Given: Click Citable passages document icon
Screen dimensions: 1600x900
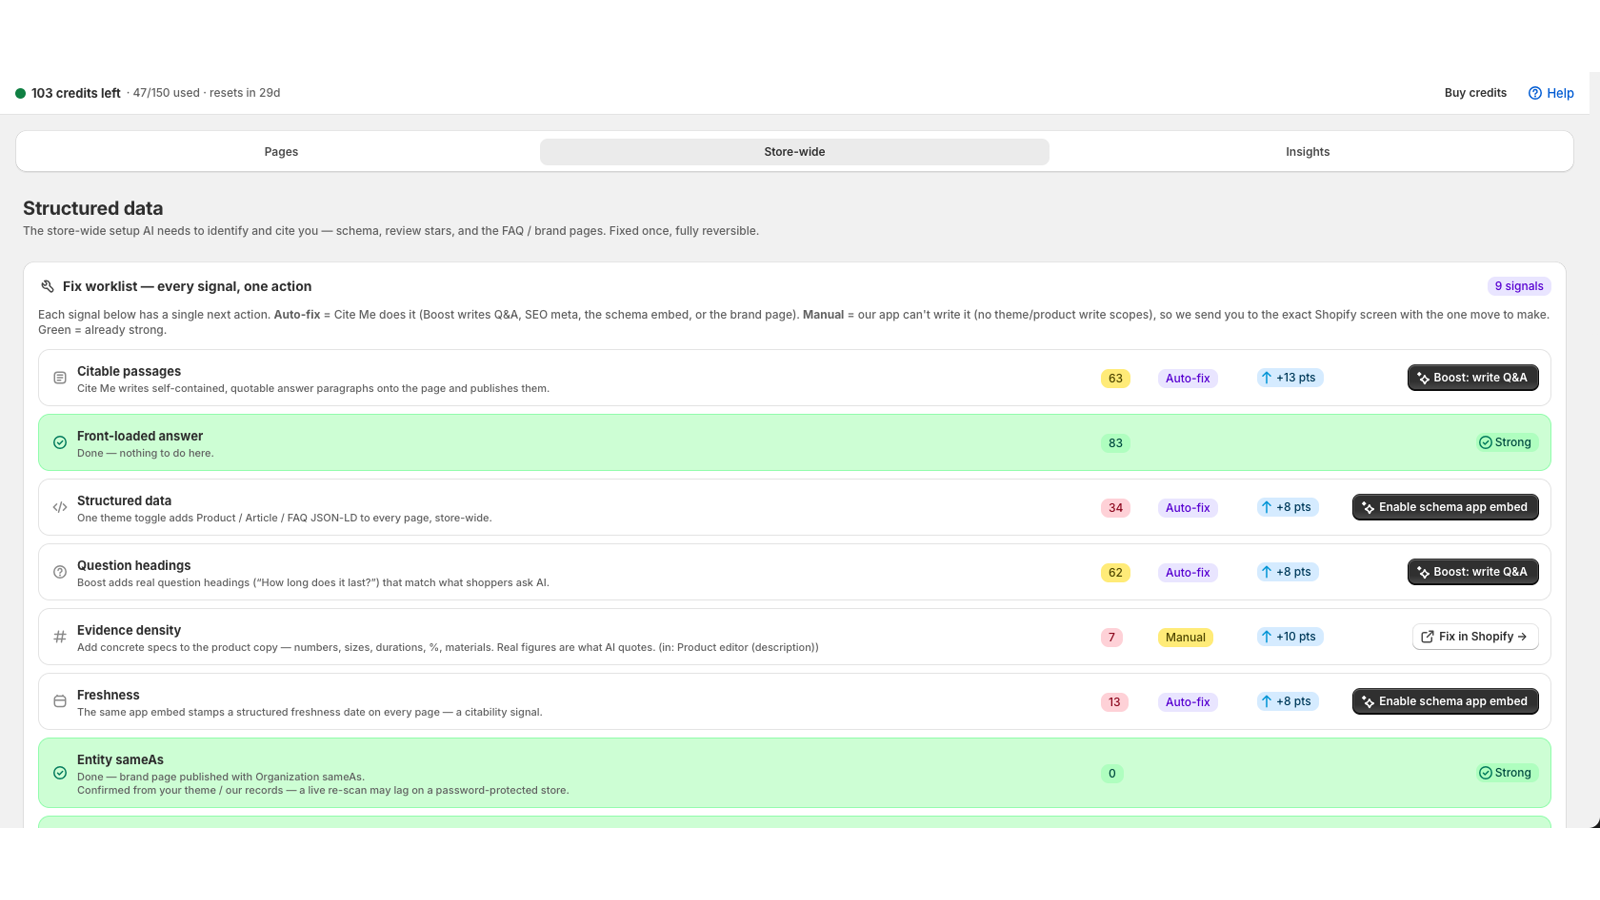Looking at the screenshot, I should pyautogui.click(x=60, y=378).
